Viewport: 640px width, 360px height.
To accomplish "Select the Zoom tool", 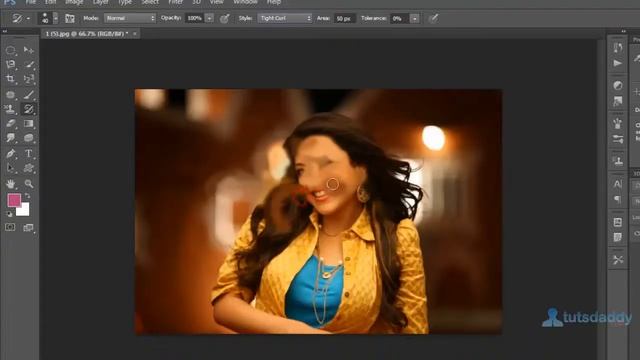I will point(29,184).
